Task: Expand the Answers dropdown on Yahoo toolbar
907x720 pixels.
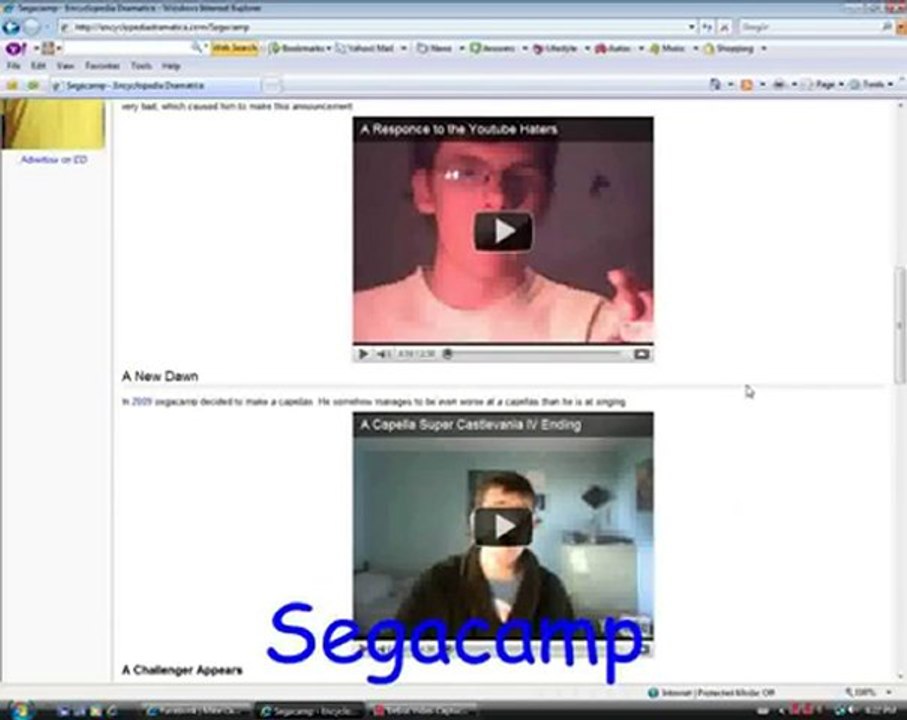Action: (525, 49)
